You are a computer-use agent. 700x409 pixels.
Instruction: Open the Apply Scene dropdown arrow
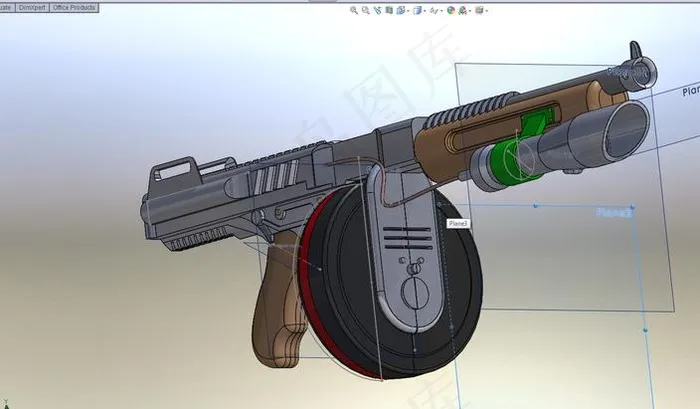click(470, 11)
